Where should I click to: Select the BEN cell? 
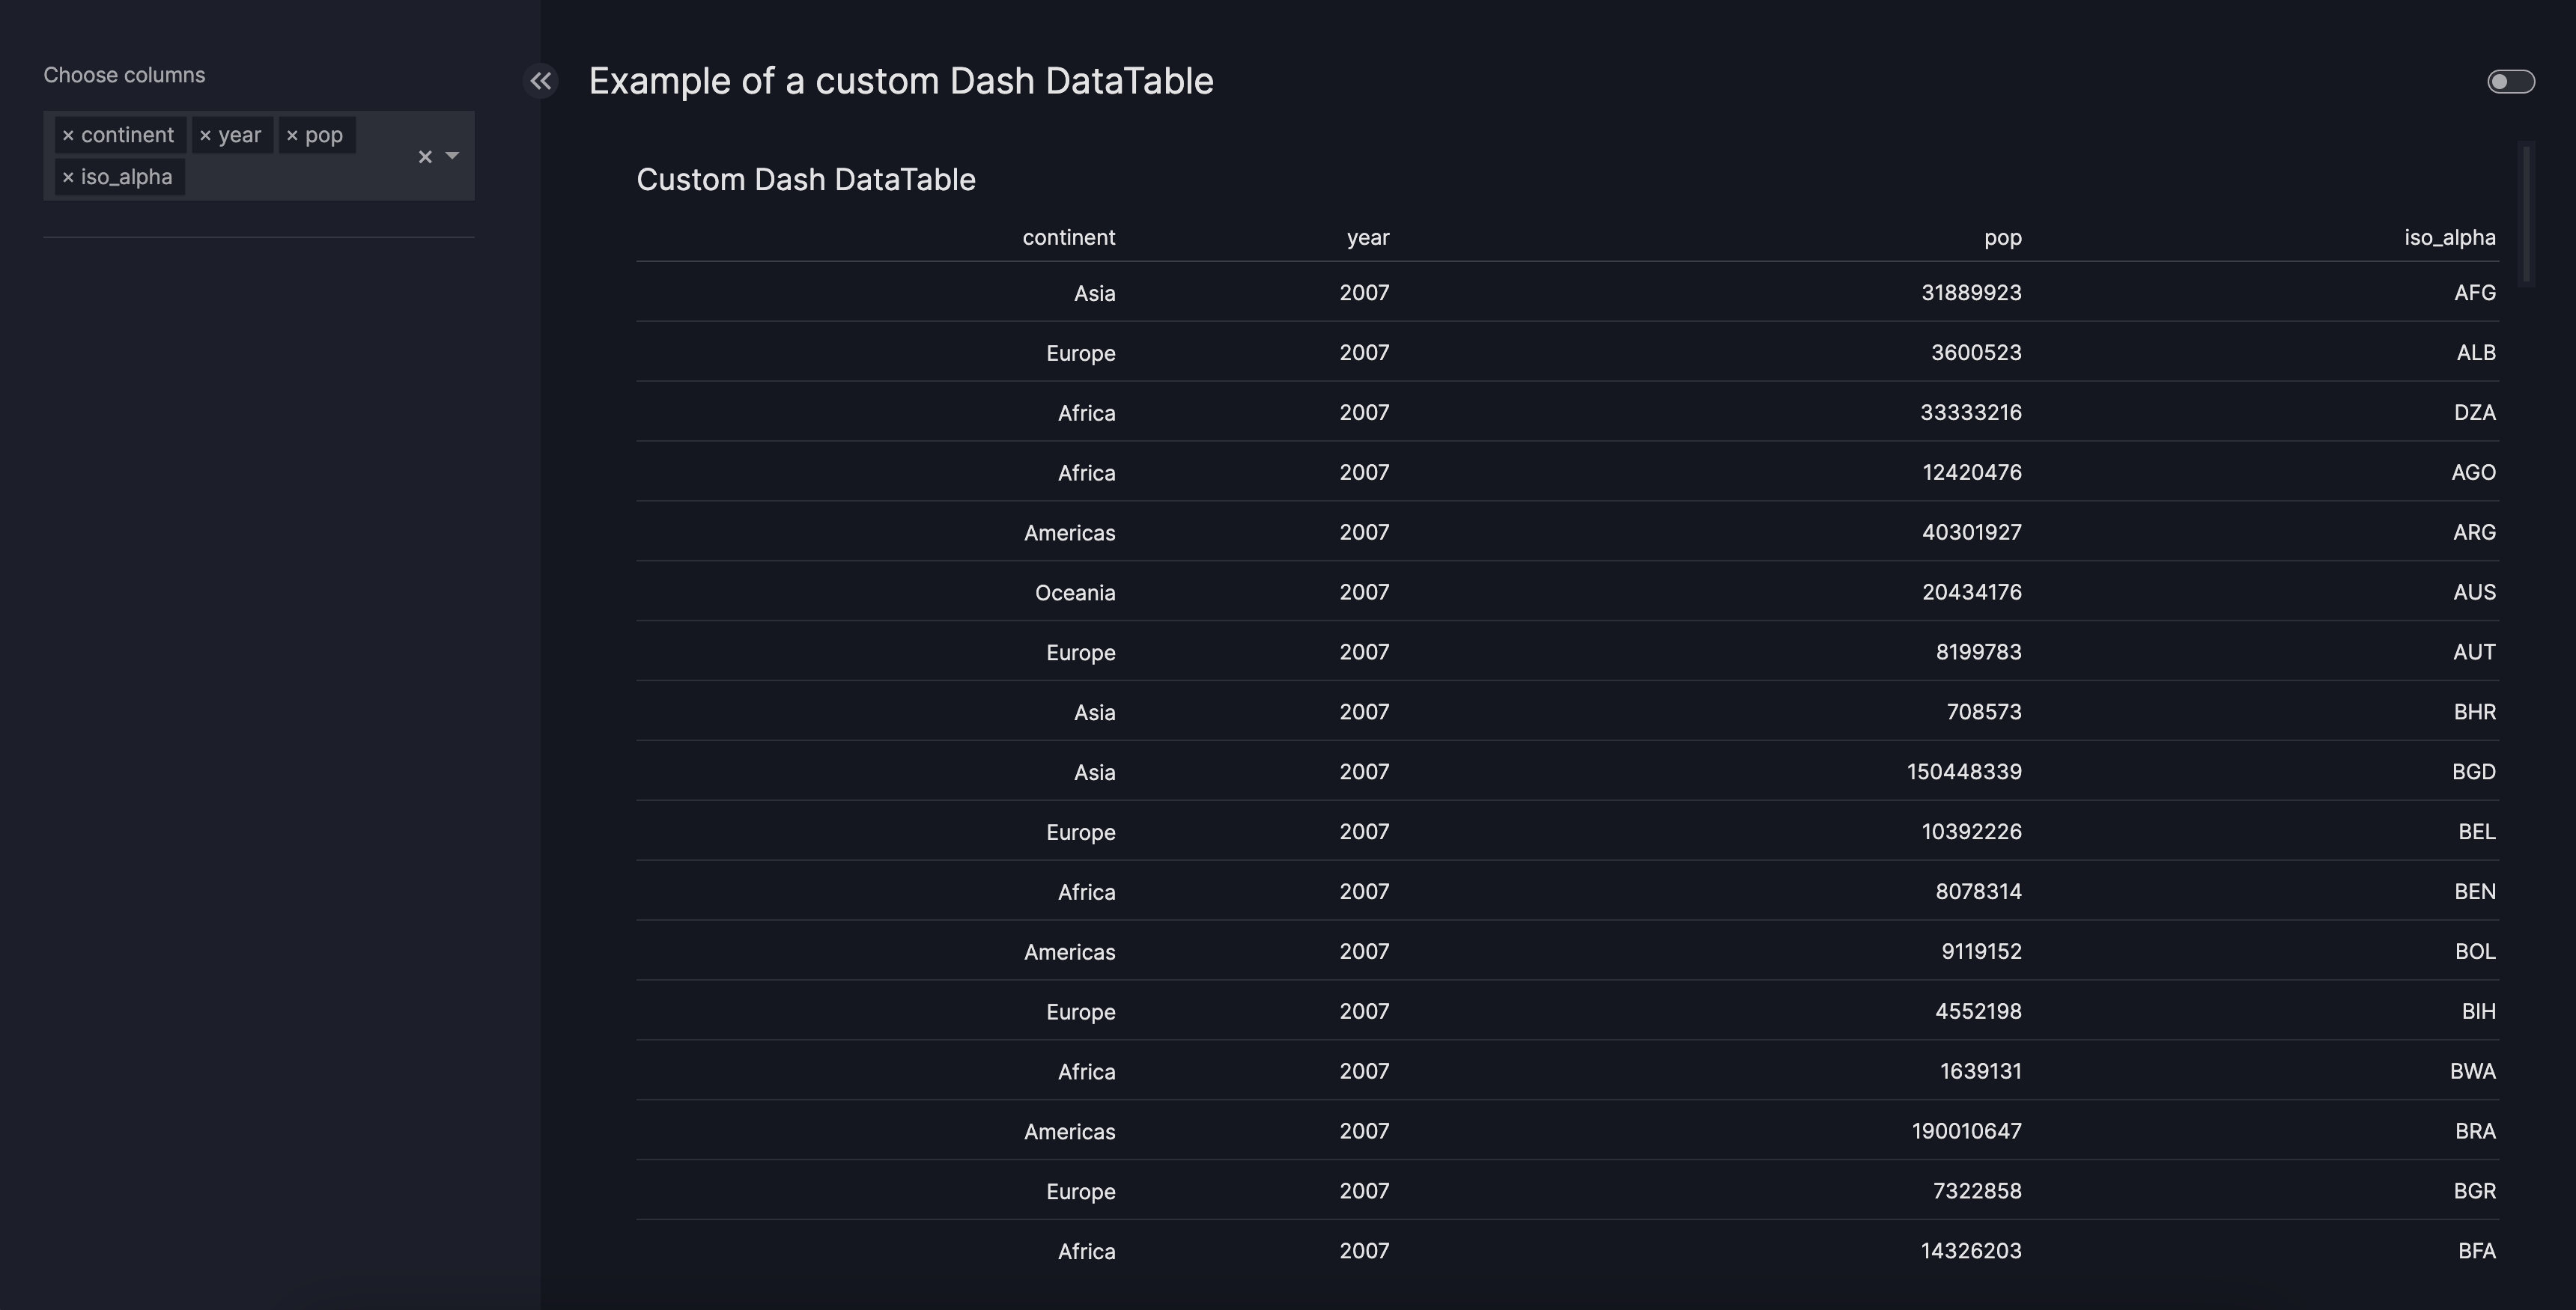[x=2474, y=892]
